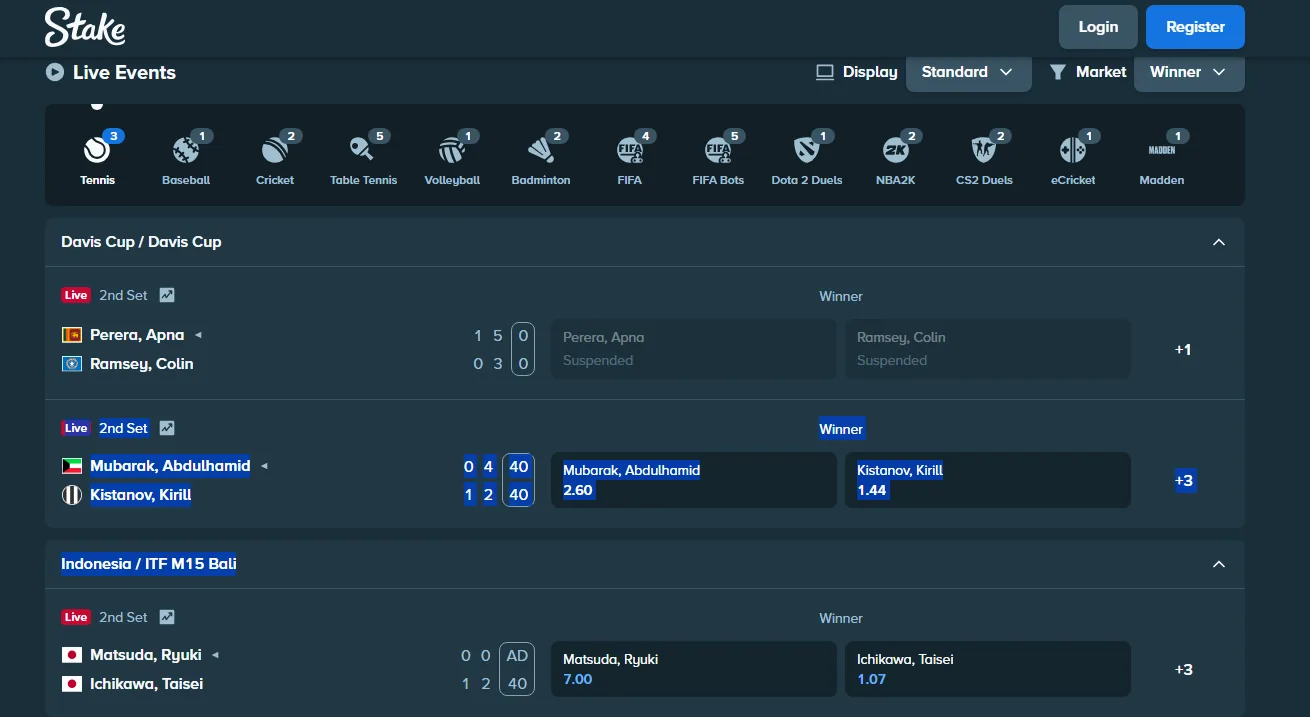Click the Login button
The width and height of the screenshot is (1310, 717).
click(1098, 27)
